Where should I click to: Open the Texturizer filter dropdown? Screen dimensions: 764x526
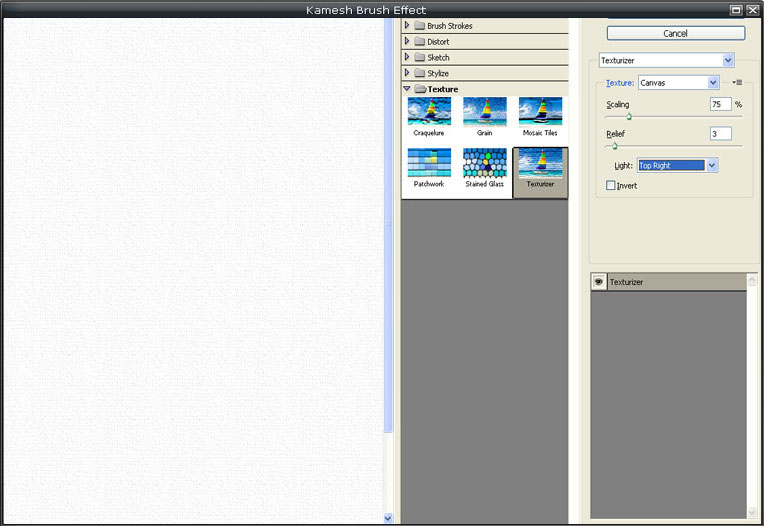(728, 60)
